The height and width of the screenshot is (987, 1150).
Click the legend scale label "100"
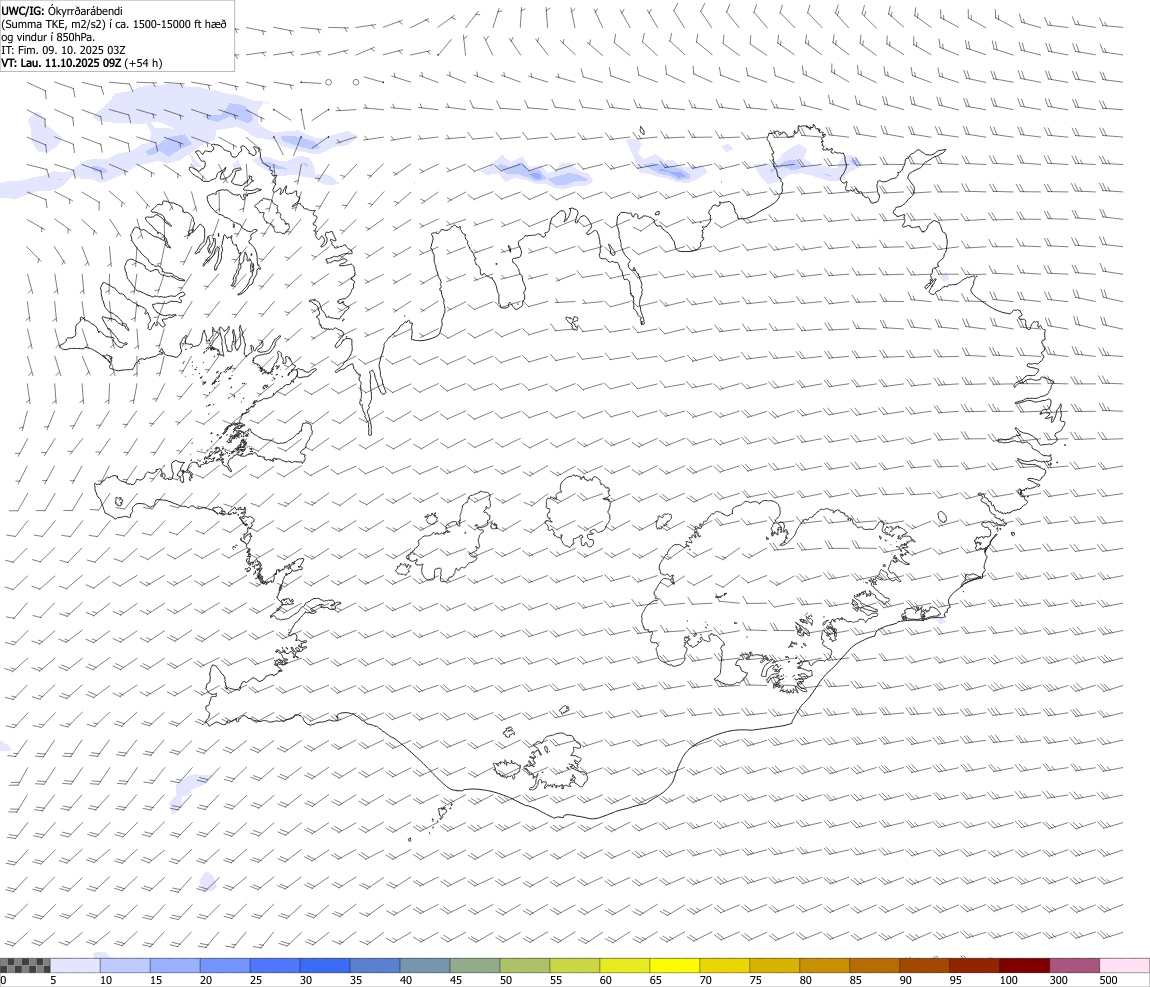[x=1008, y=980]
